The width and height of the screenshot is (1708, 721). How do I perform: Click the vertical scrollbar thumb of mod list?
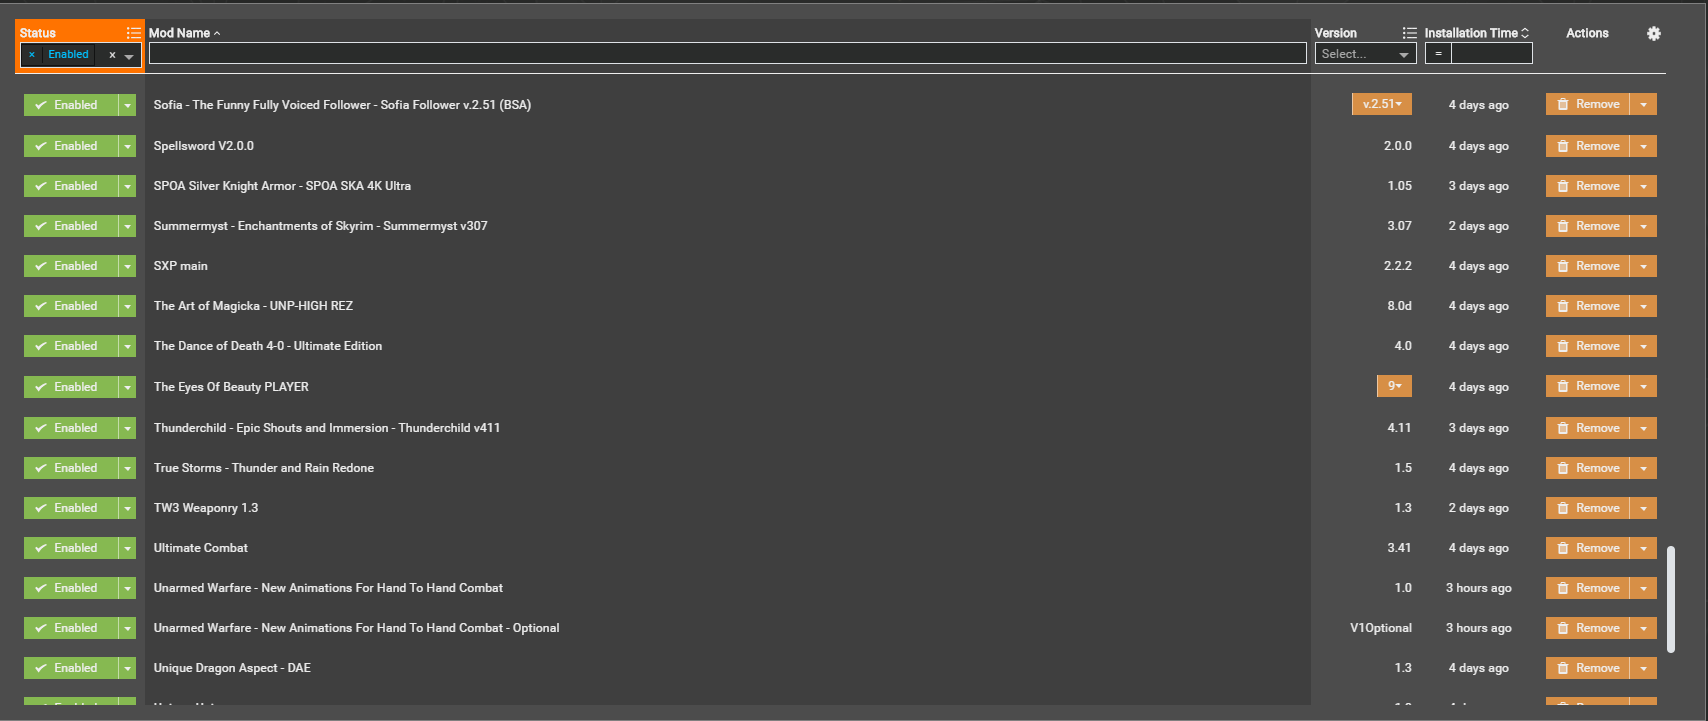1671,598
